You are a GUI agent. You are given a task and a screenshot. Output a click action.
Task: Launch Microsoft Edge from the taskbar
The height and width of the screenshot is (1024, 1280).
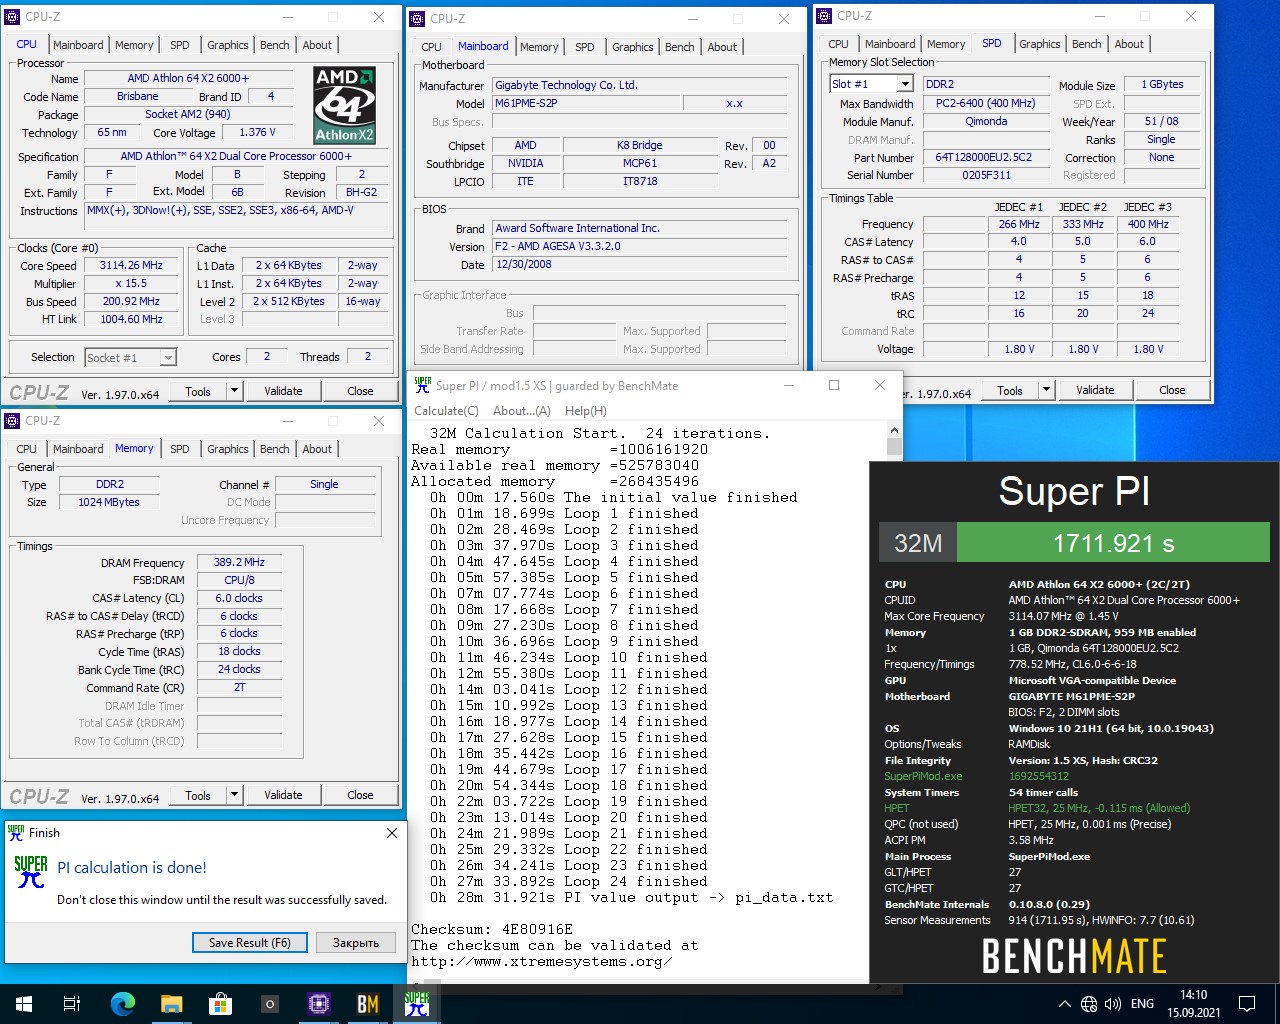122,1004
